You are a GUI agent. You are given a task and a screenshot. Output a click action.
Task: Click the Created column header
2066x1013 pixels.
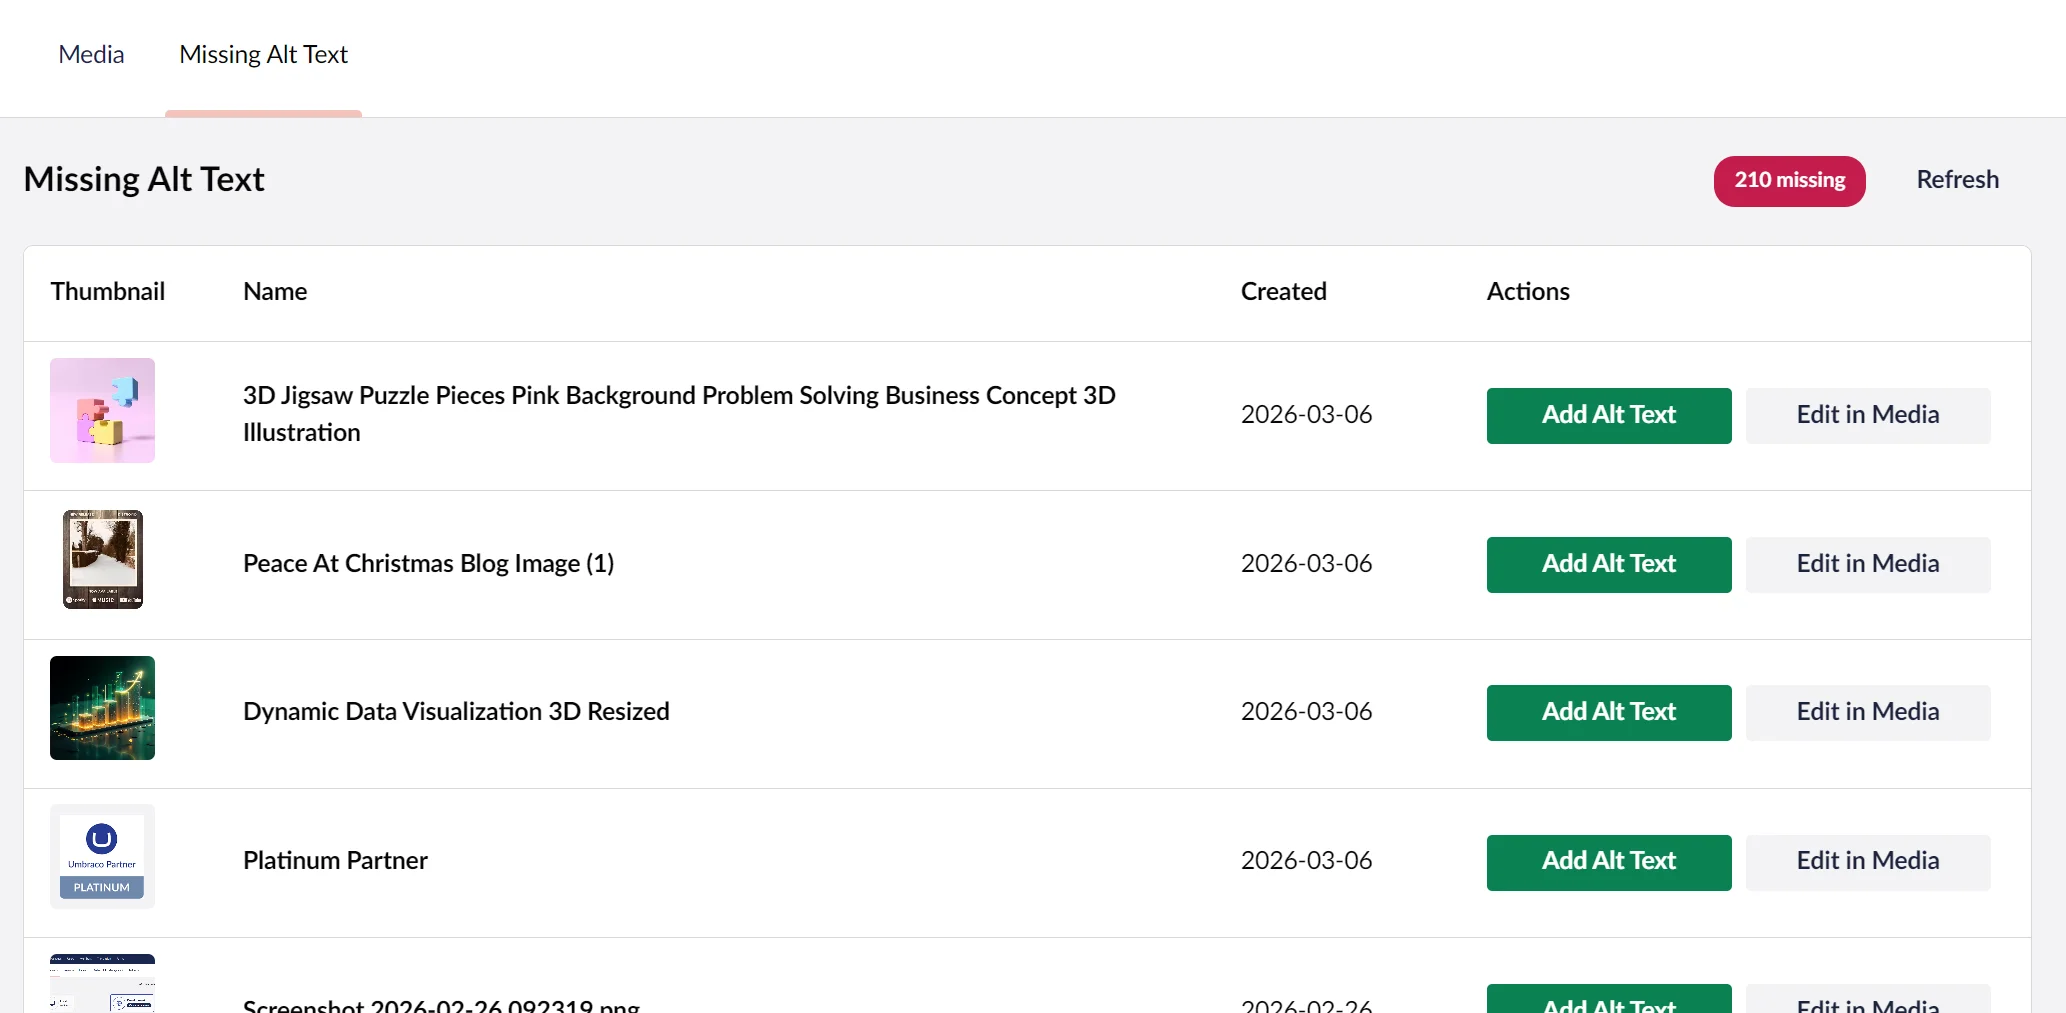tap(1283, 292)
